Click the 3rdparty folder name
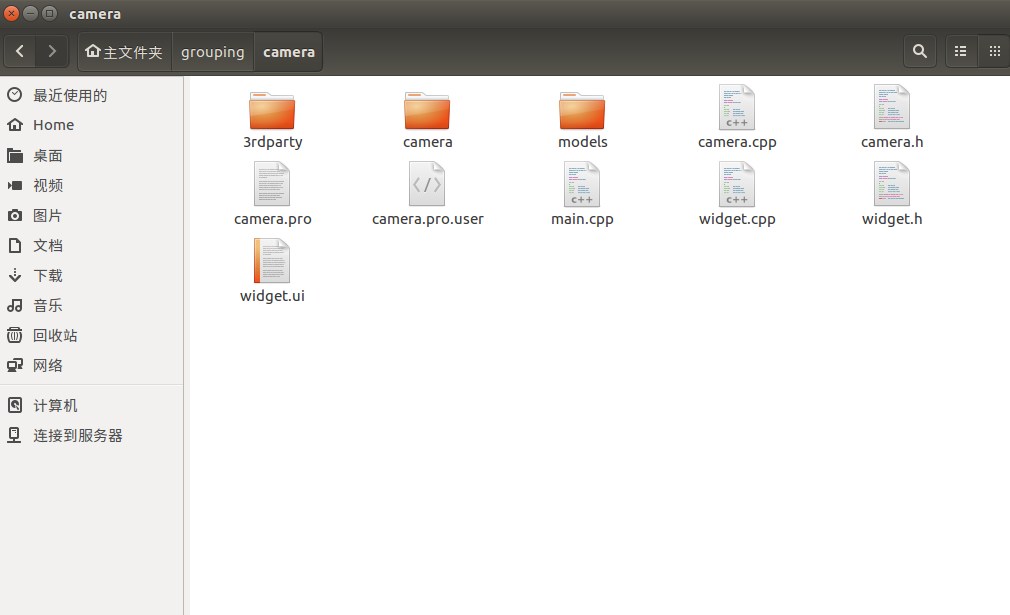1010x615 pixels. tap(272, 142)
